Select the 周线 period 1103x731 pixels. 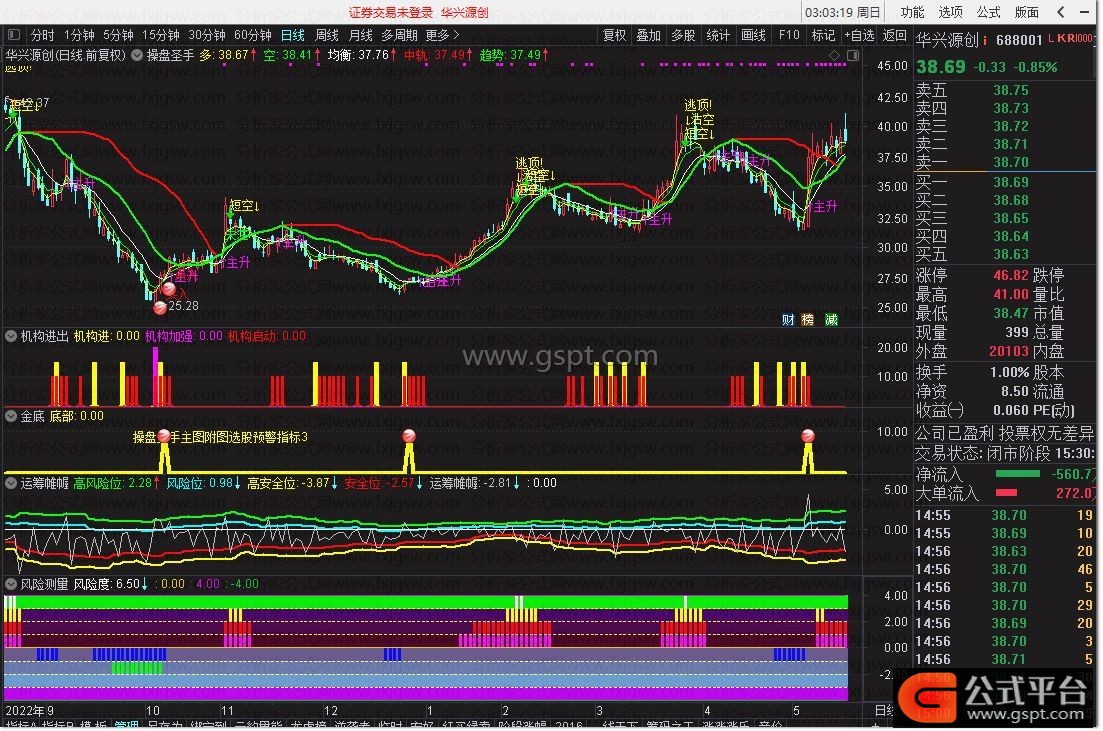[x=327, y=34]
